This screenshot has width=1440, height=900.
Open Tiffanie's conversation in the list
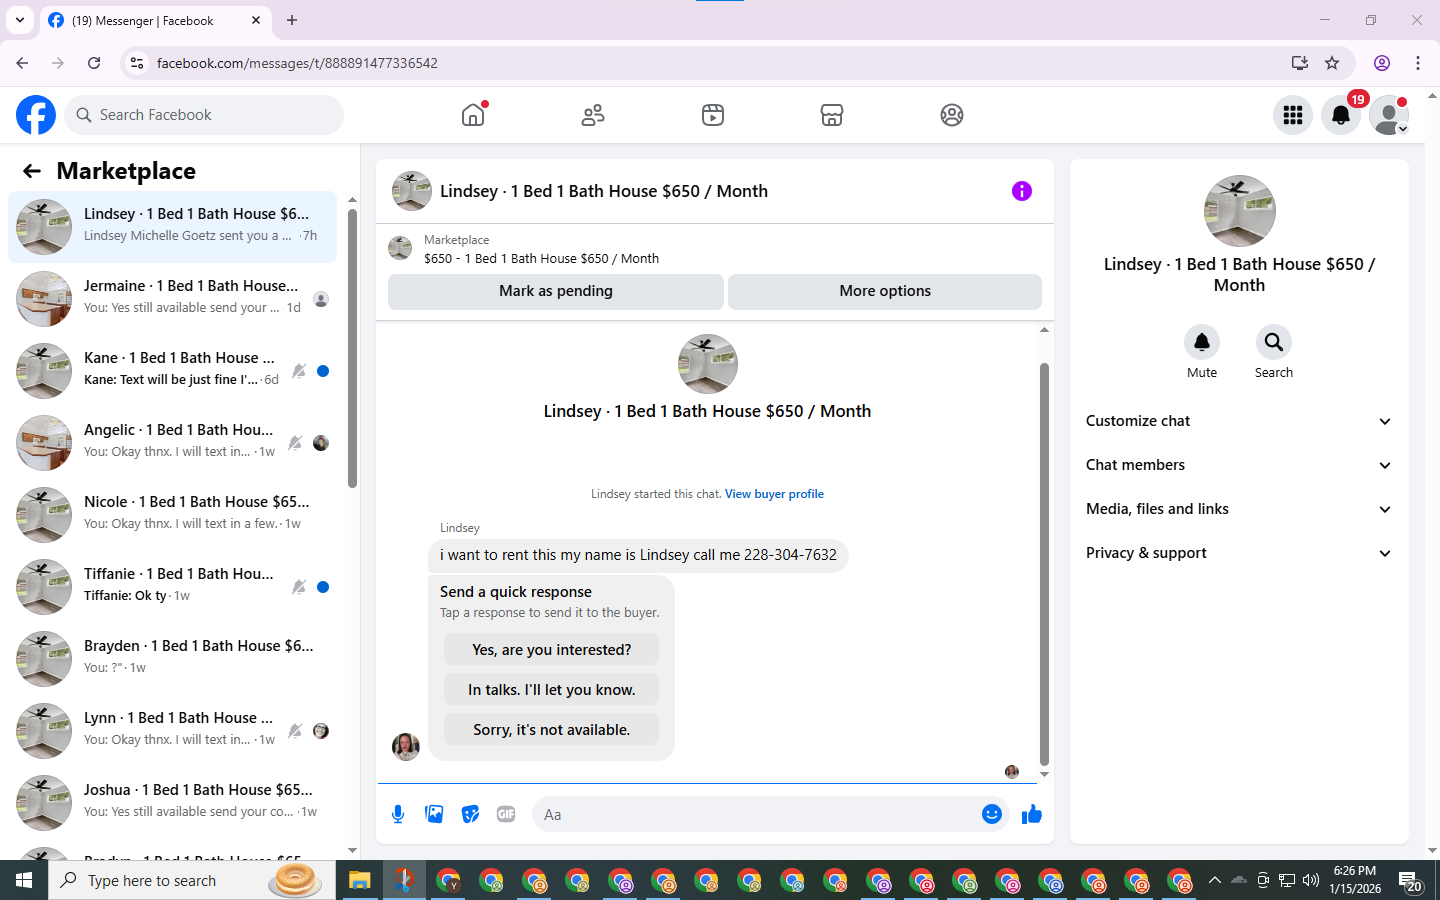click(x=173, y=587)
